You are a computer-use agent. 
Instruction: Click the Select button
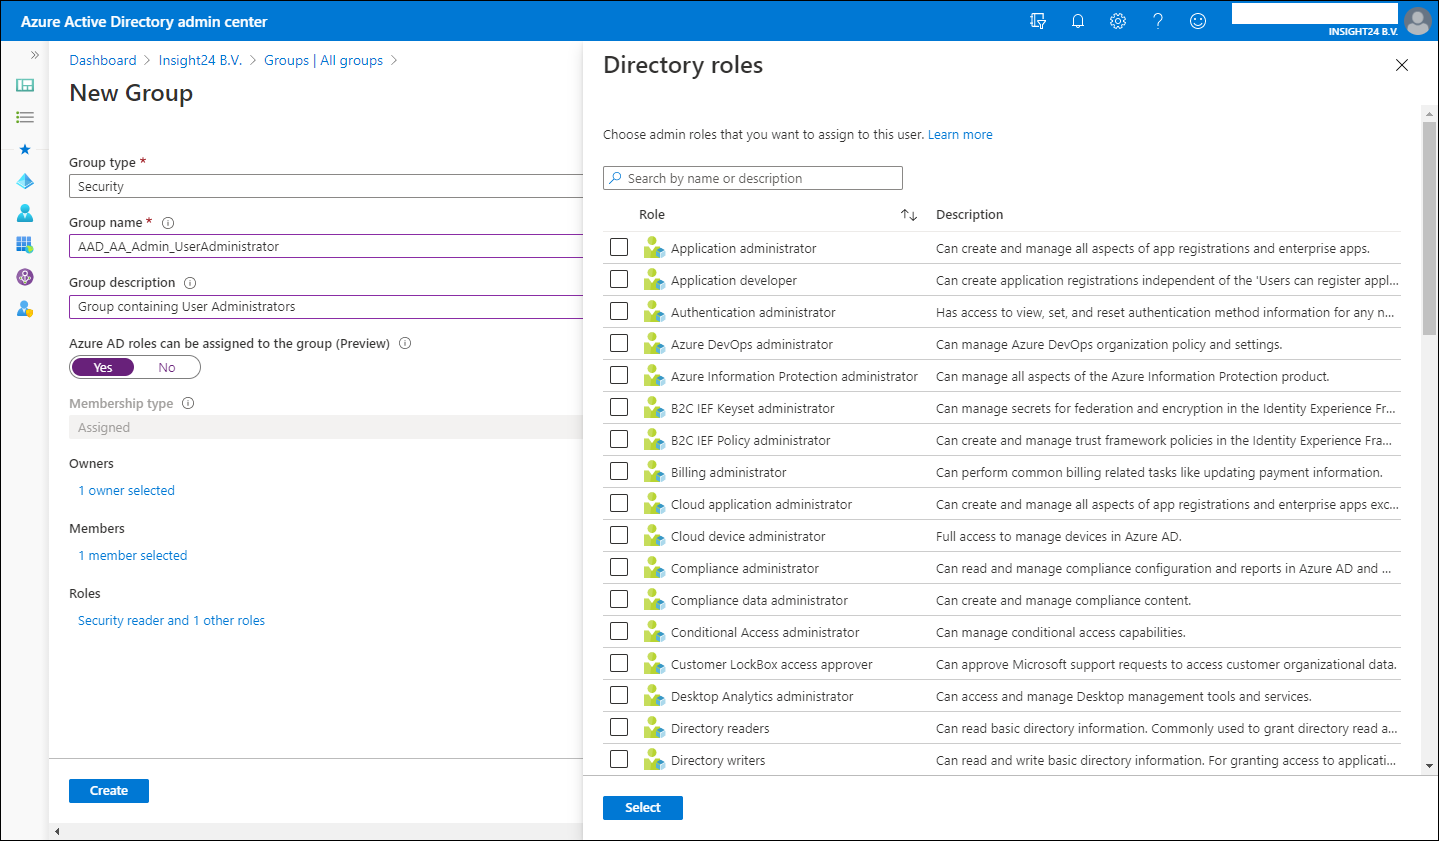[x=643, y=808]
